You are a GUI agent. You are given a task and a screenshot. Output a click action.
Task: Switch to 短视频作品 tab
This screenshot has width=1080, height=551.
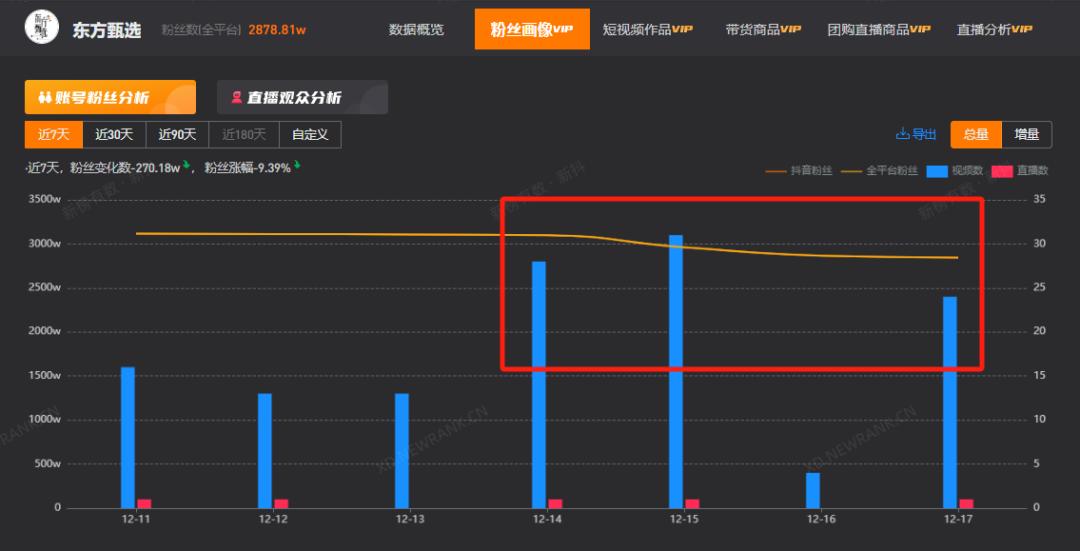tap(647, 30)
